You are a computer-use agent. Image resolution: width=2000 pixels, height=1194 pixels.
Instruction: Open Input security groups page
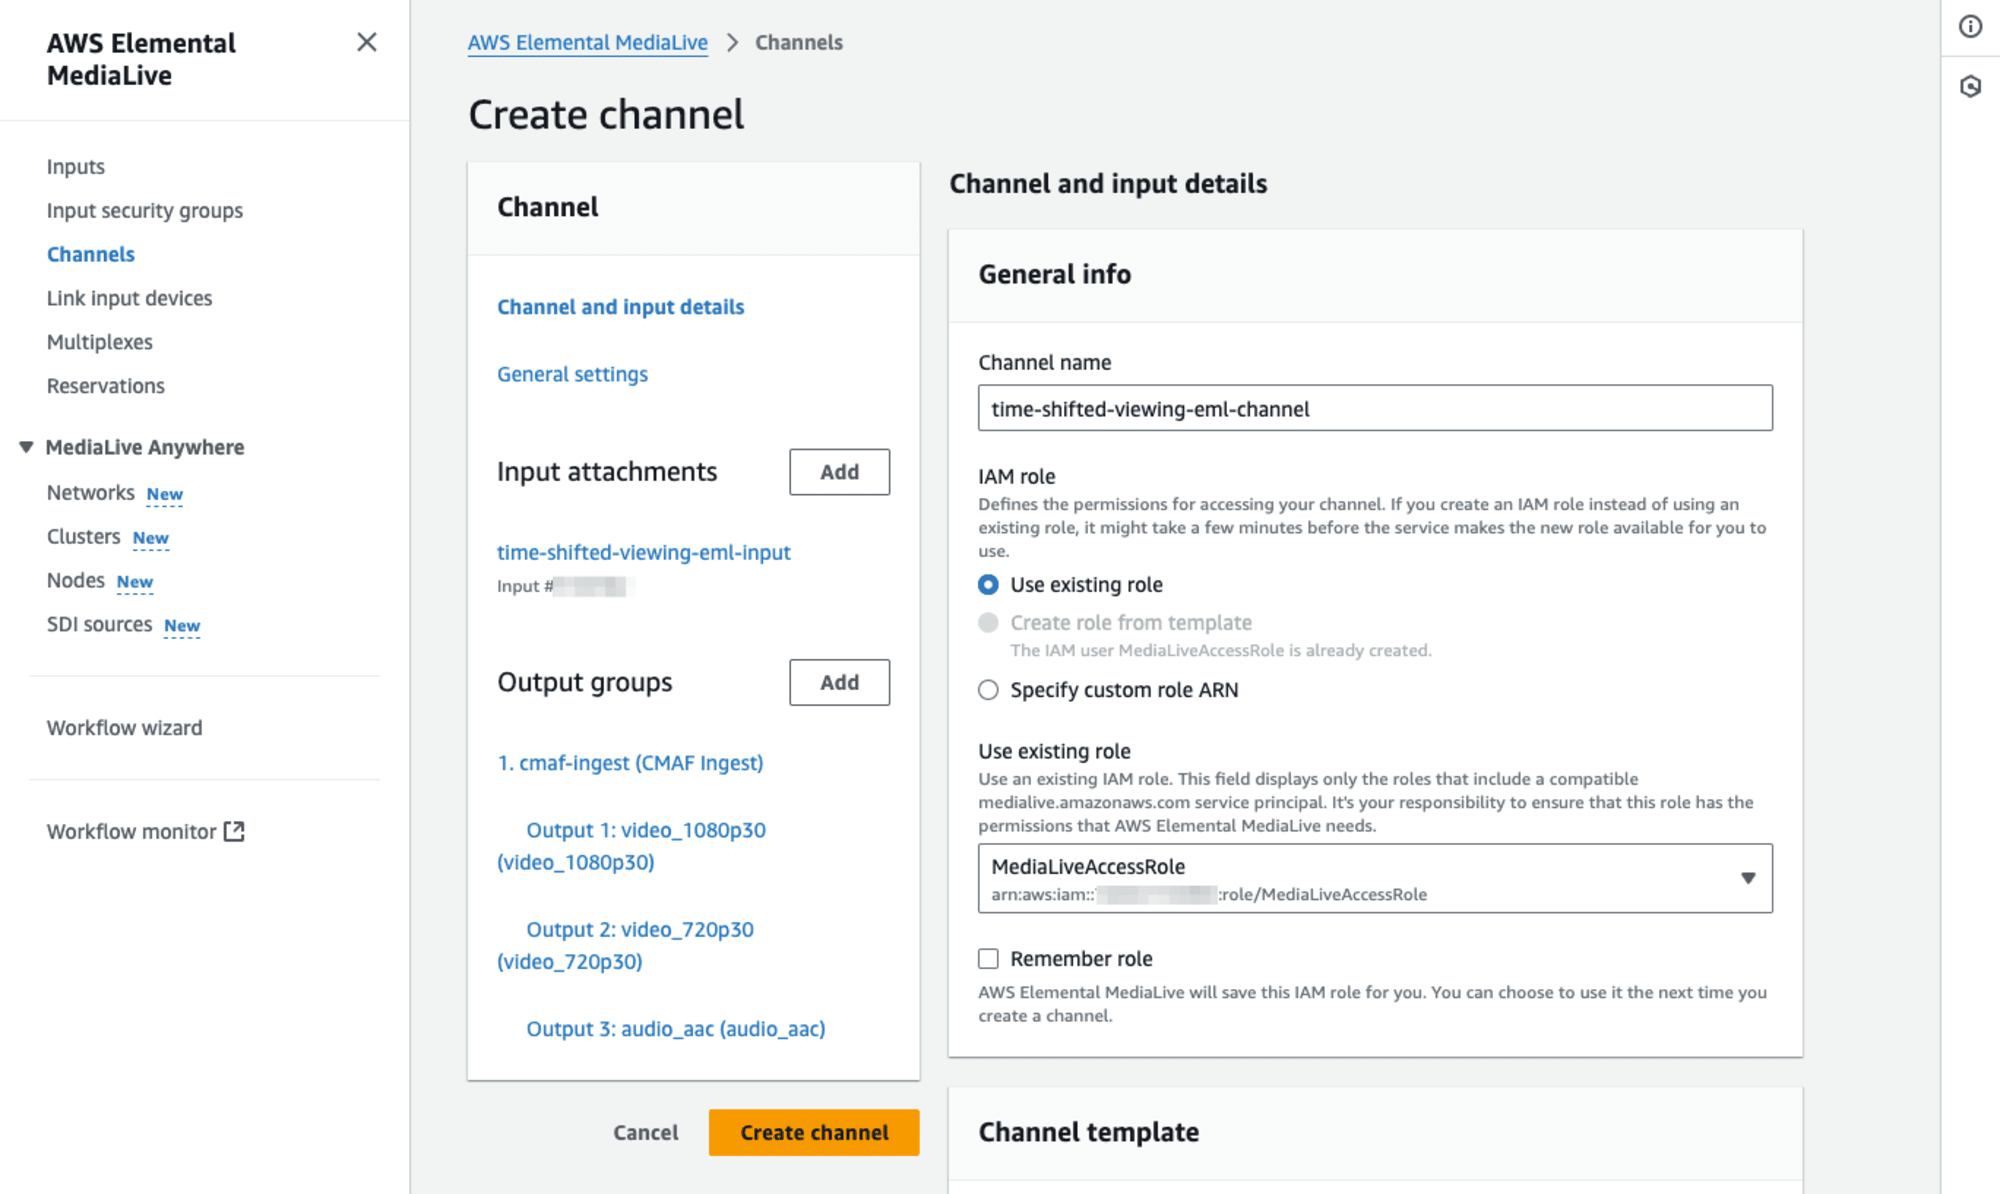[145, 210]
